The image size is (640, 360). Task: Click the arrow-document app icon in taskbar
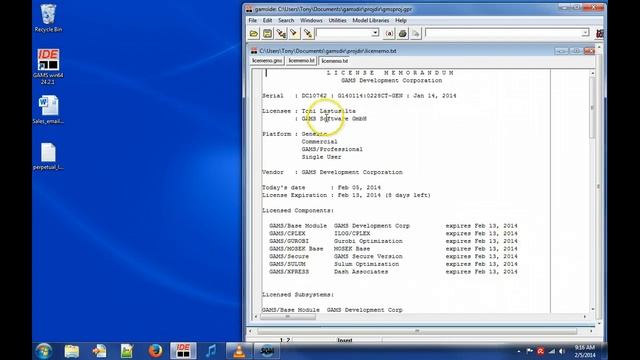[x=99, y=351]
